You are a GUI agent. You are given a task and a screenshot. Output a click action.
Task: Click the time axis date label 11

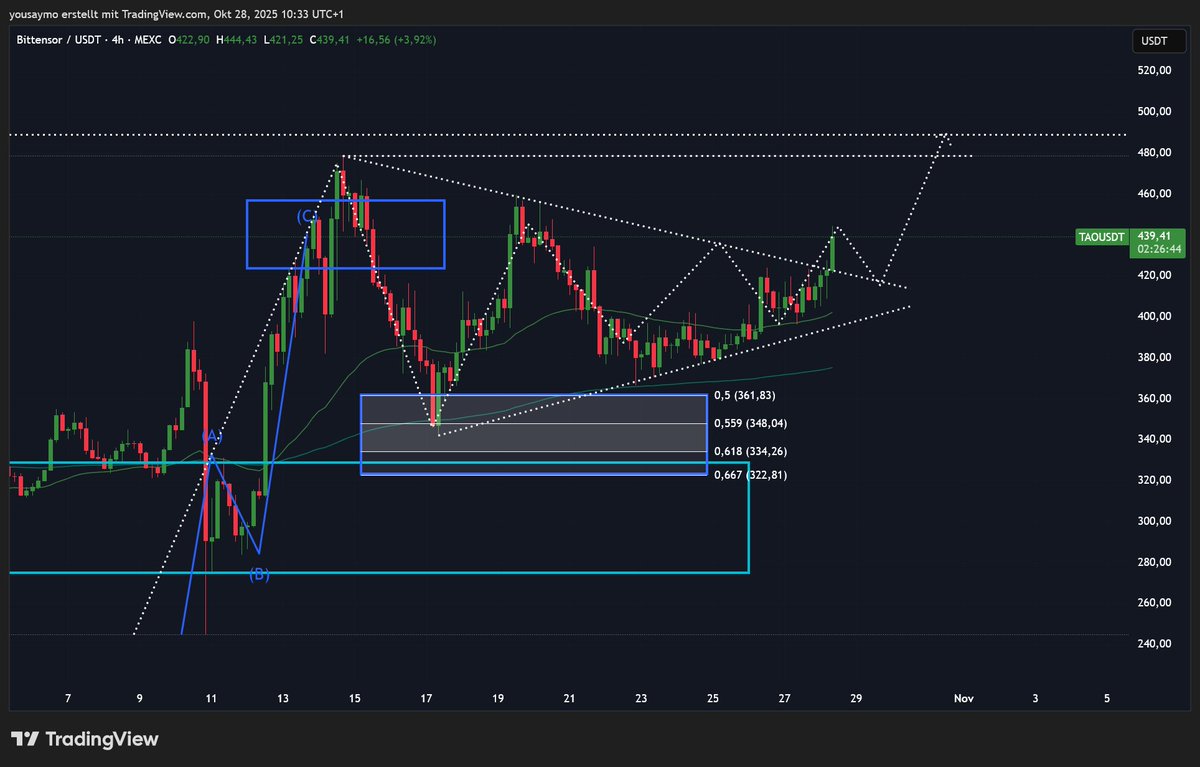click(210, 697)
